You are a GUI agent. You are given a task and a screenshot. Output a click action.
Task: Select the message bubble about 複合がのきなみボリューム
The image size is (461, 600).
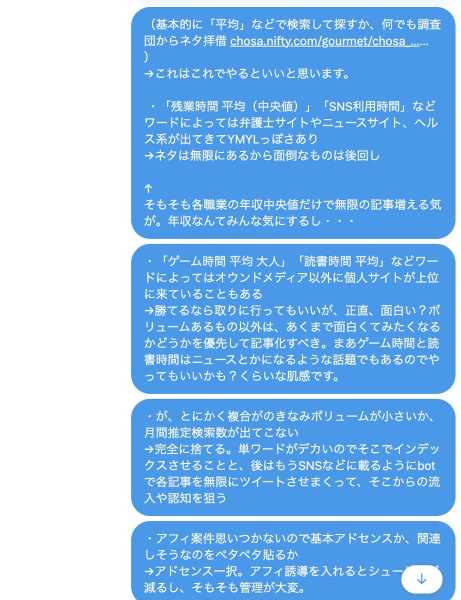coord(293,457)
